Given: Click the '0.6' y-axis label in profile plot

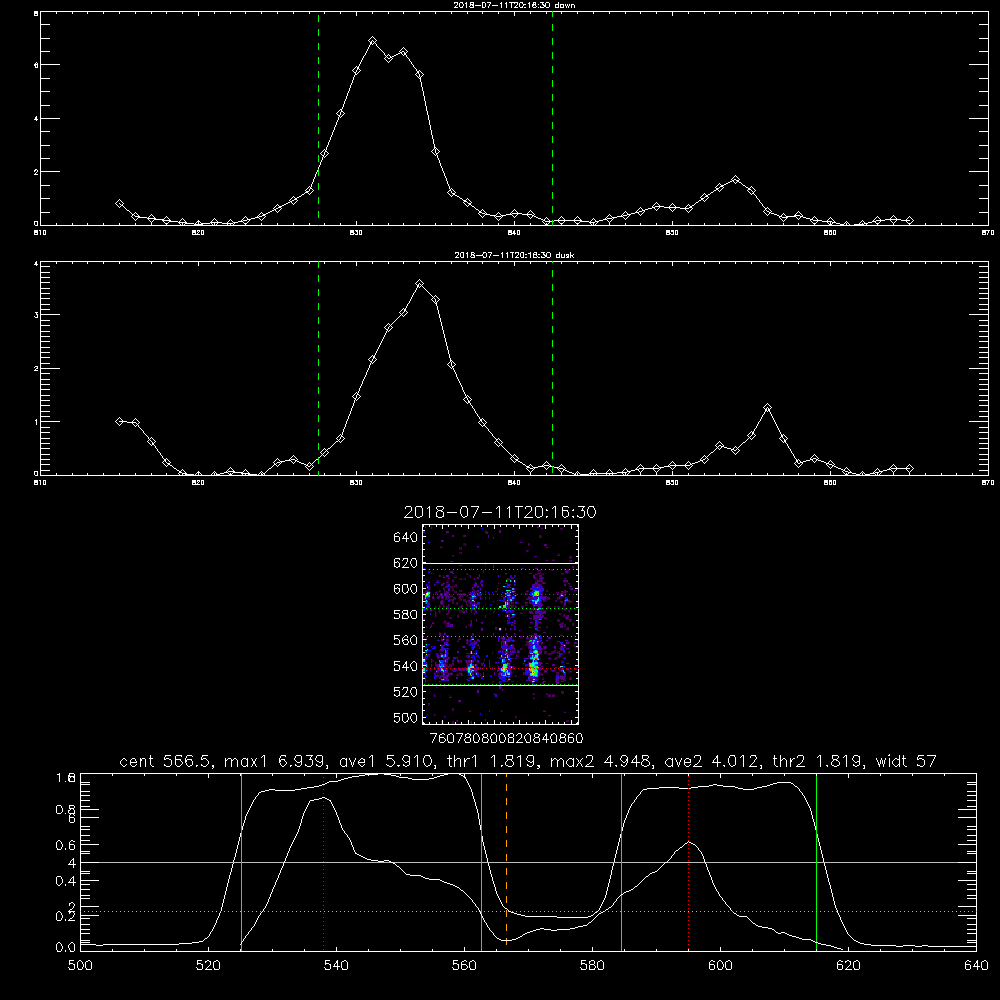Looking at the screenshot, I should click(x=66, y=845).
